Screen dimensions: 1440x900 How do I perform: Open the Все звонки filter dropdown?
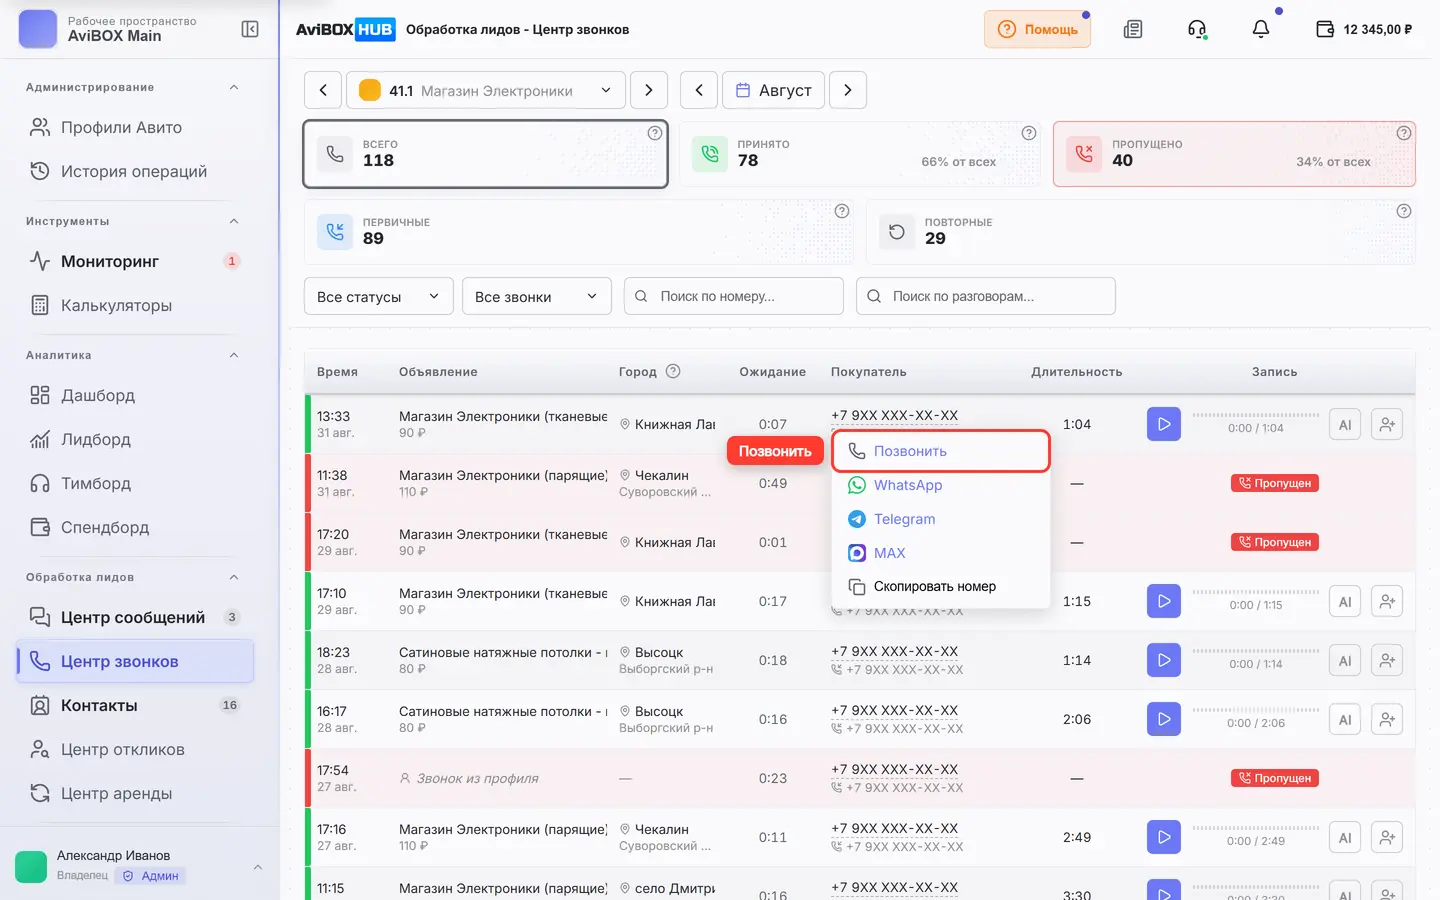537,296
